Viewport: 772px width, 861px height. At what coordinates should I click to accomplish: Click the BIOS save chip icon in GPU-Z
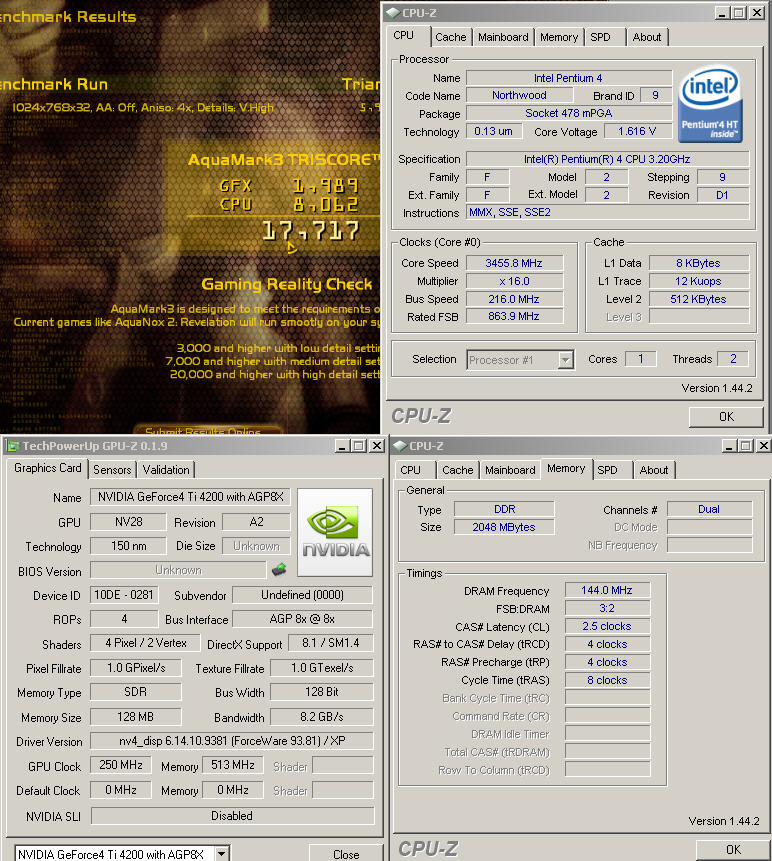pos(279,569)
